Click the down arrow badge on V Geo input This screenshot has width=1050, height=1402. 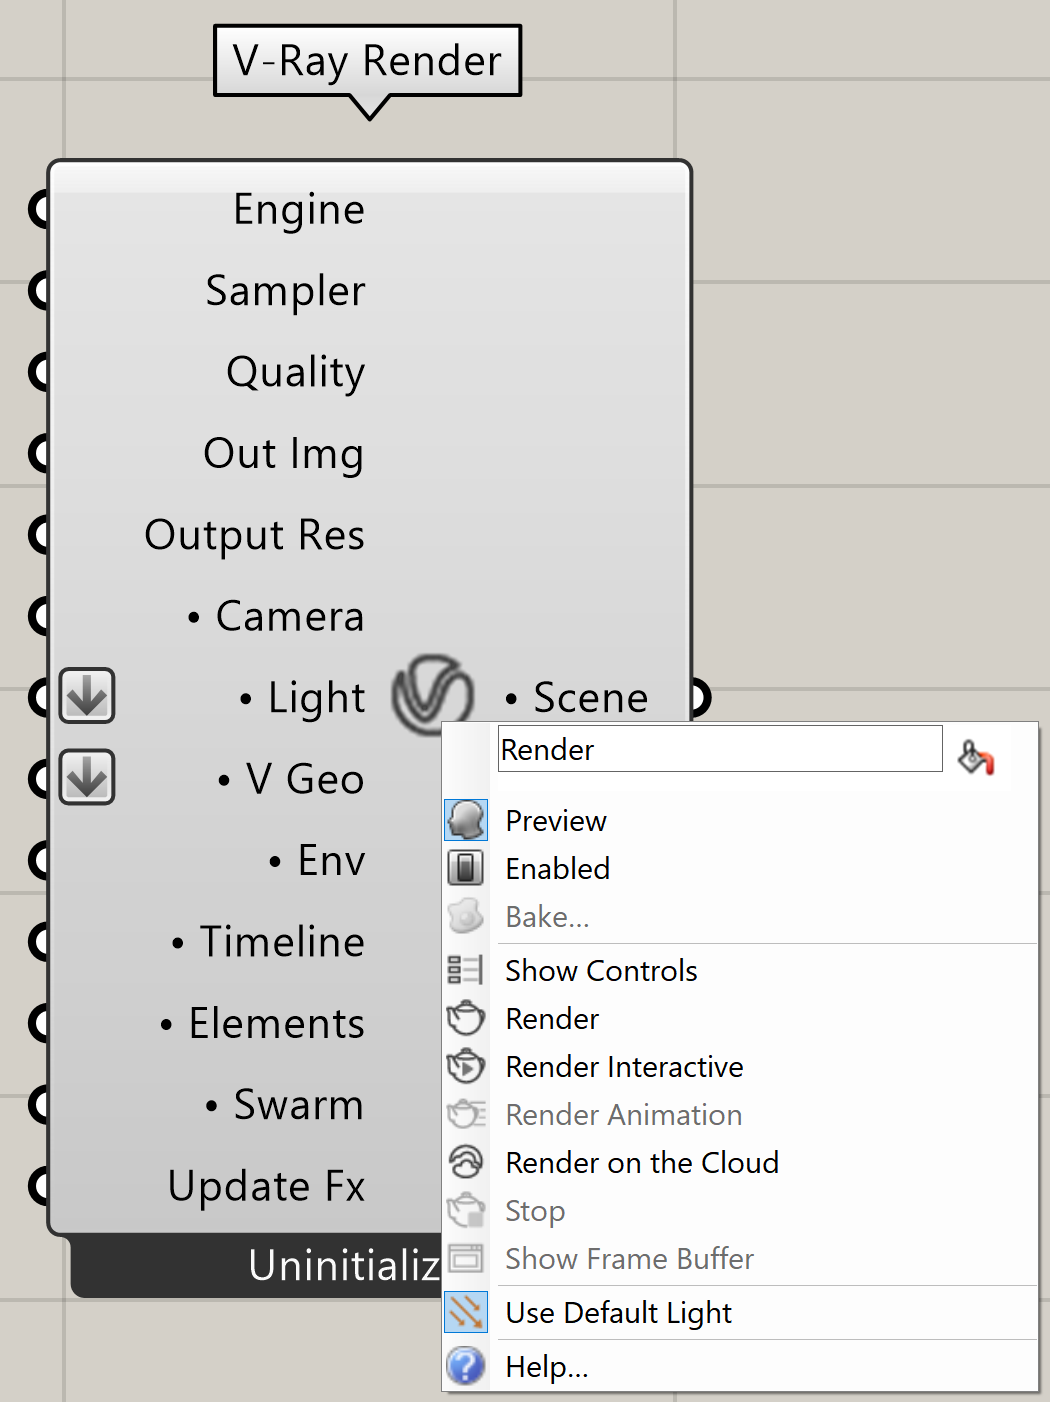click(87, 777)
